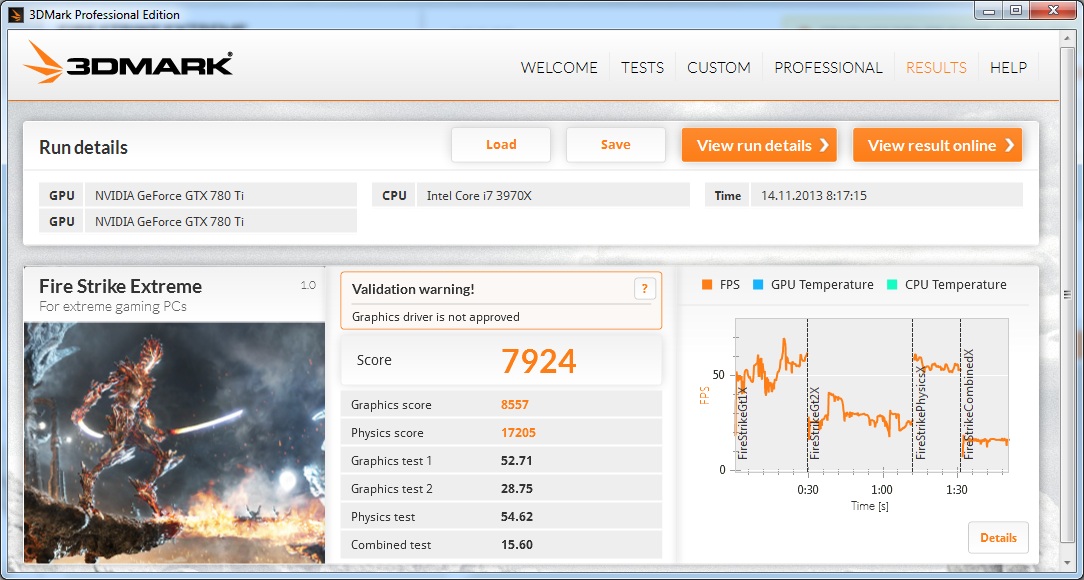Image resolution: width=1084 pixels, height=580 pixels.
Task: Click the Fire Strike Extreme preview image
Action: [x=174, y=442]
